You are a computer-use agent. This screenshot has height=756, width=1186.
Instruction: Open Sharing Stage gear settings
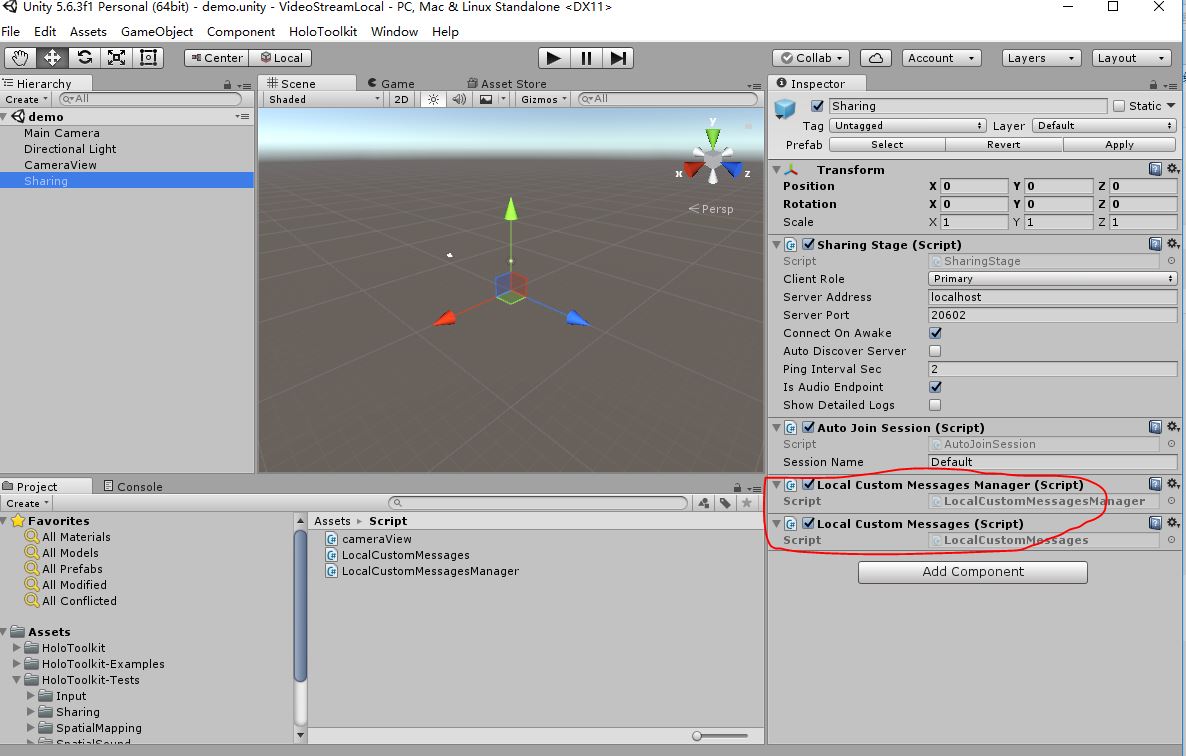coord(1172,243)
